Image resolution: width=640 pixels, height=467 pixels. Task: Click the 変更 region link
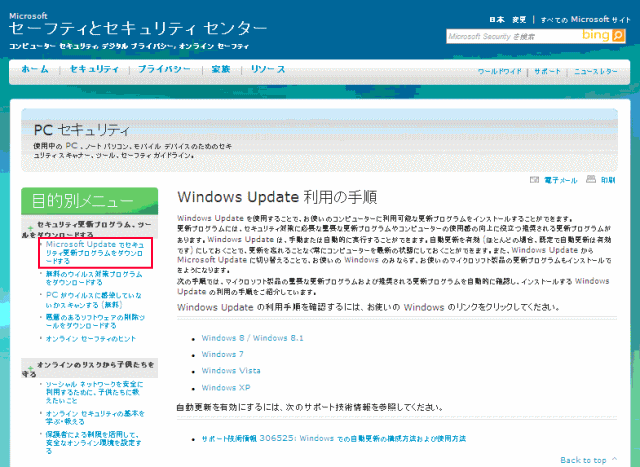pyautogui.click(x=519, y=20)
